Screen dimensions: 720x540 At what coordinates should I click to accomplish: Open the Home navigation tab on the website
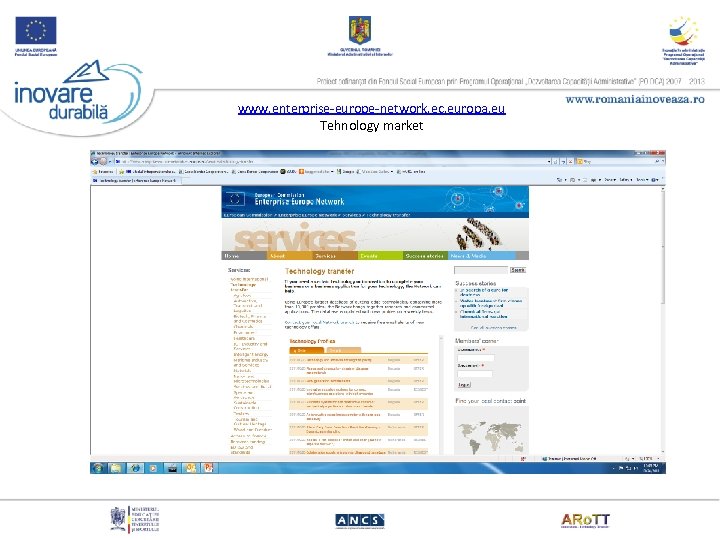point(244,256)
